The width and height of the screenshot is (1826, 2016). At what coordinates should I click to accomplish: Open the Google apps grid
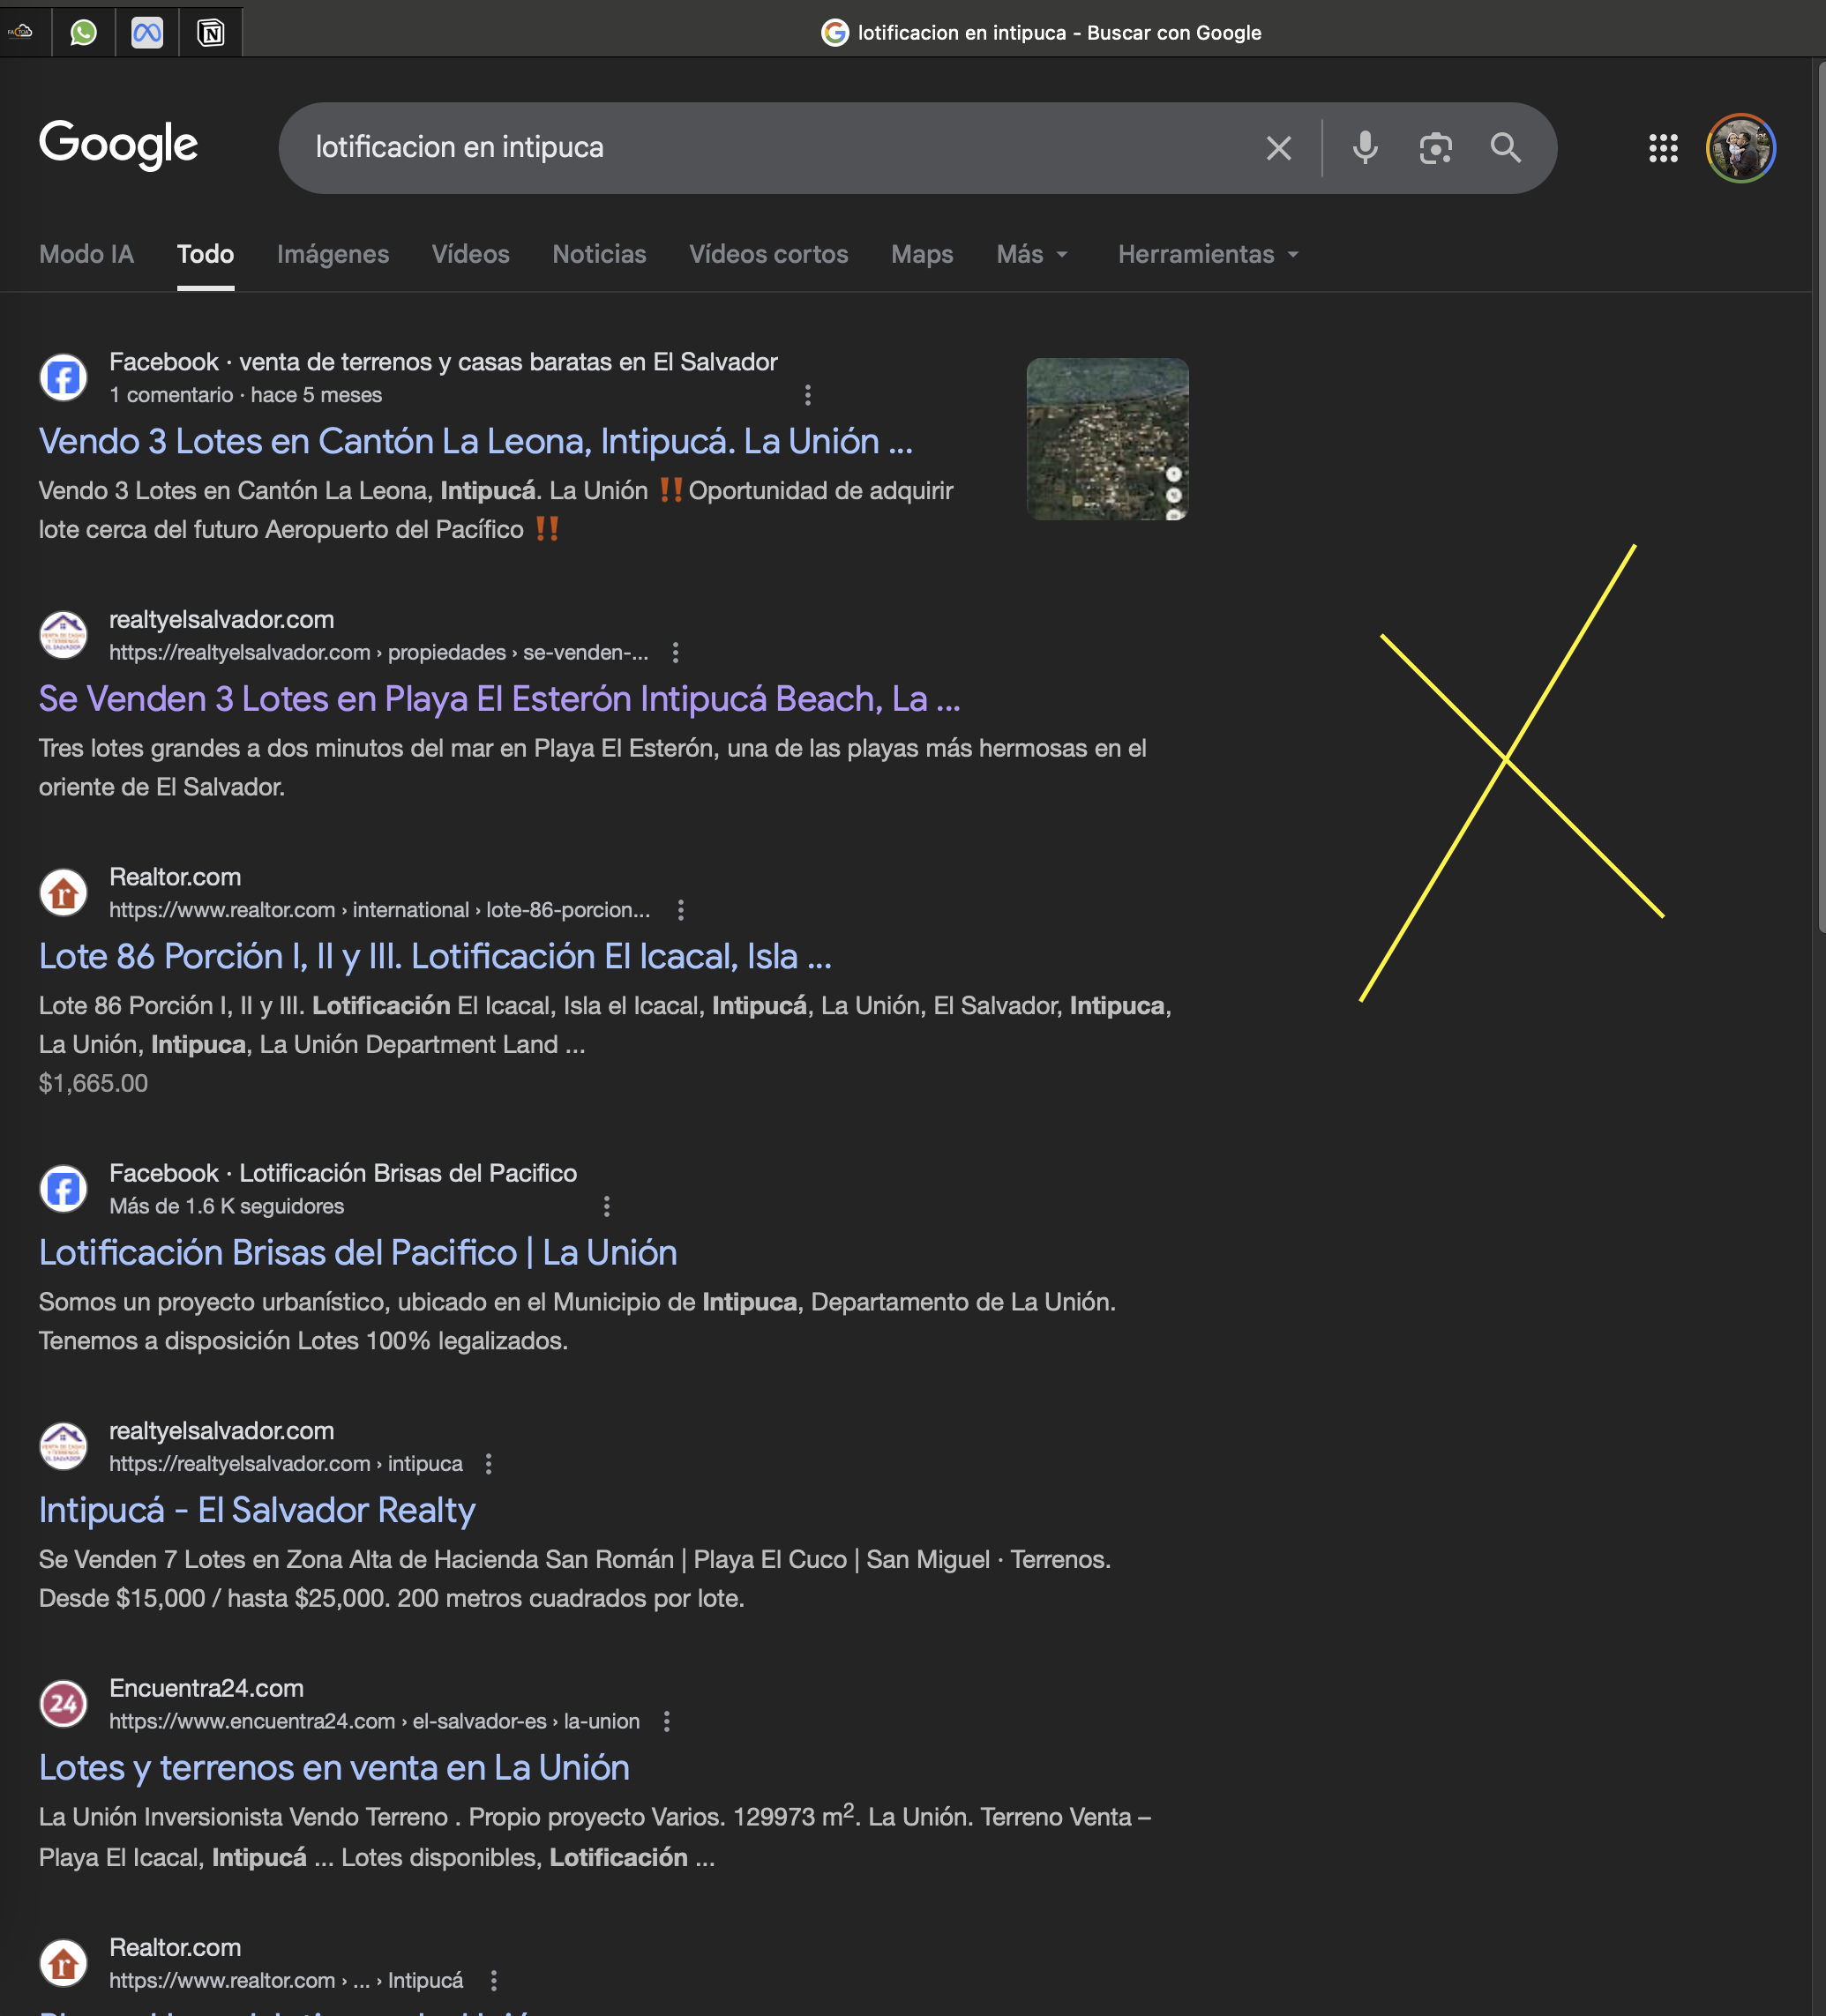pos(1663,148)
